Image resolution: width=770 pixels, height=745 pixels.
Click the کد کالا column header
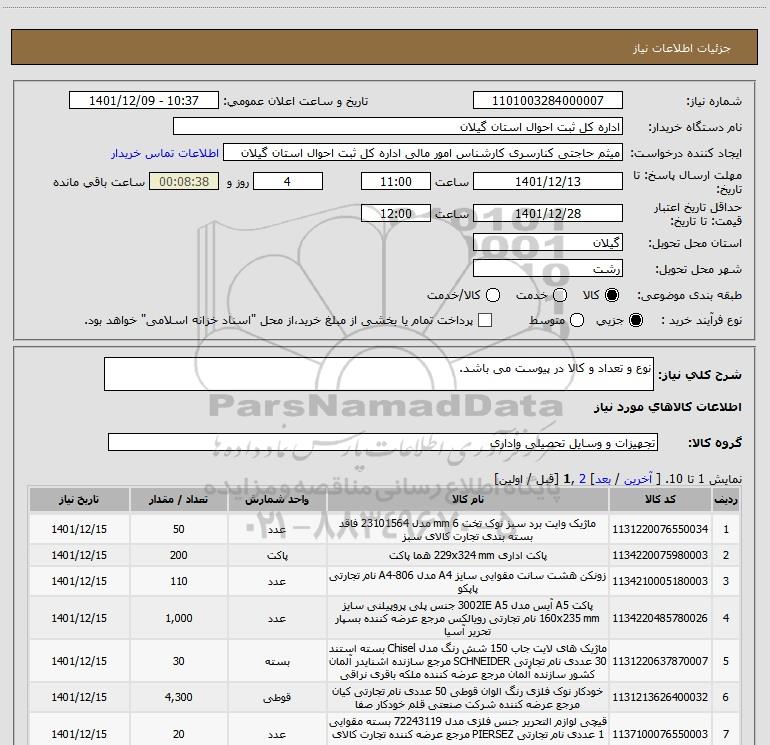click(x=660, y=499)
